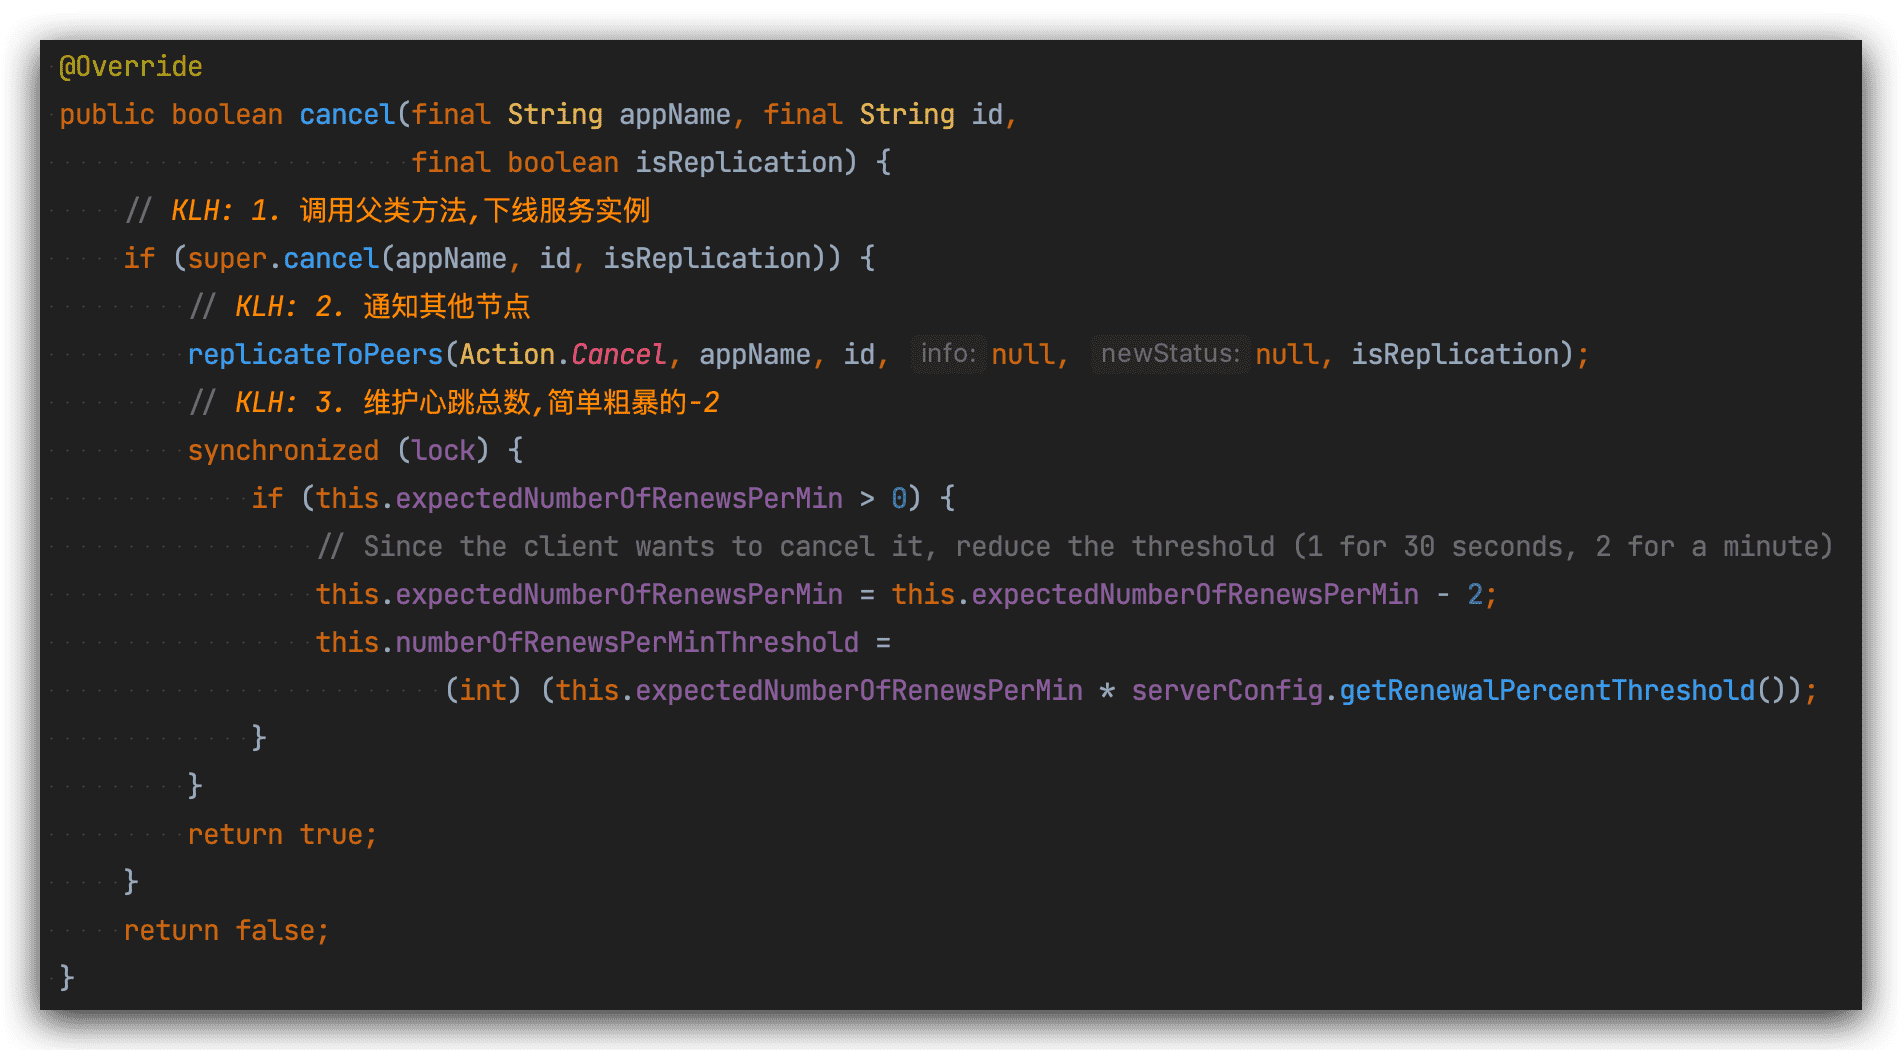Screen dimensions: 1902x1050
Task: Click the isReplication parameter in the method signature
Action: click(739, 163)
